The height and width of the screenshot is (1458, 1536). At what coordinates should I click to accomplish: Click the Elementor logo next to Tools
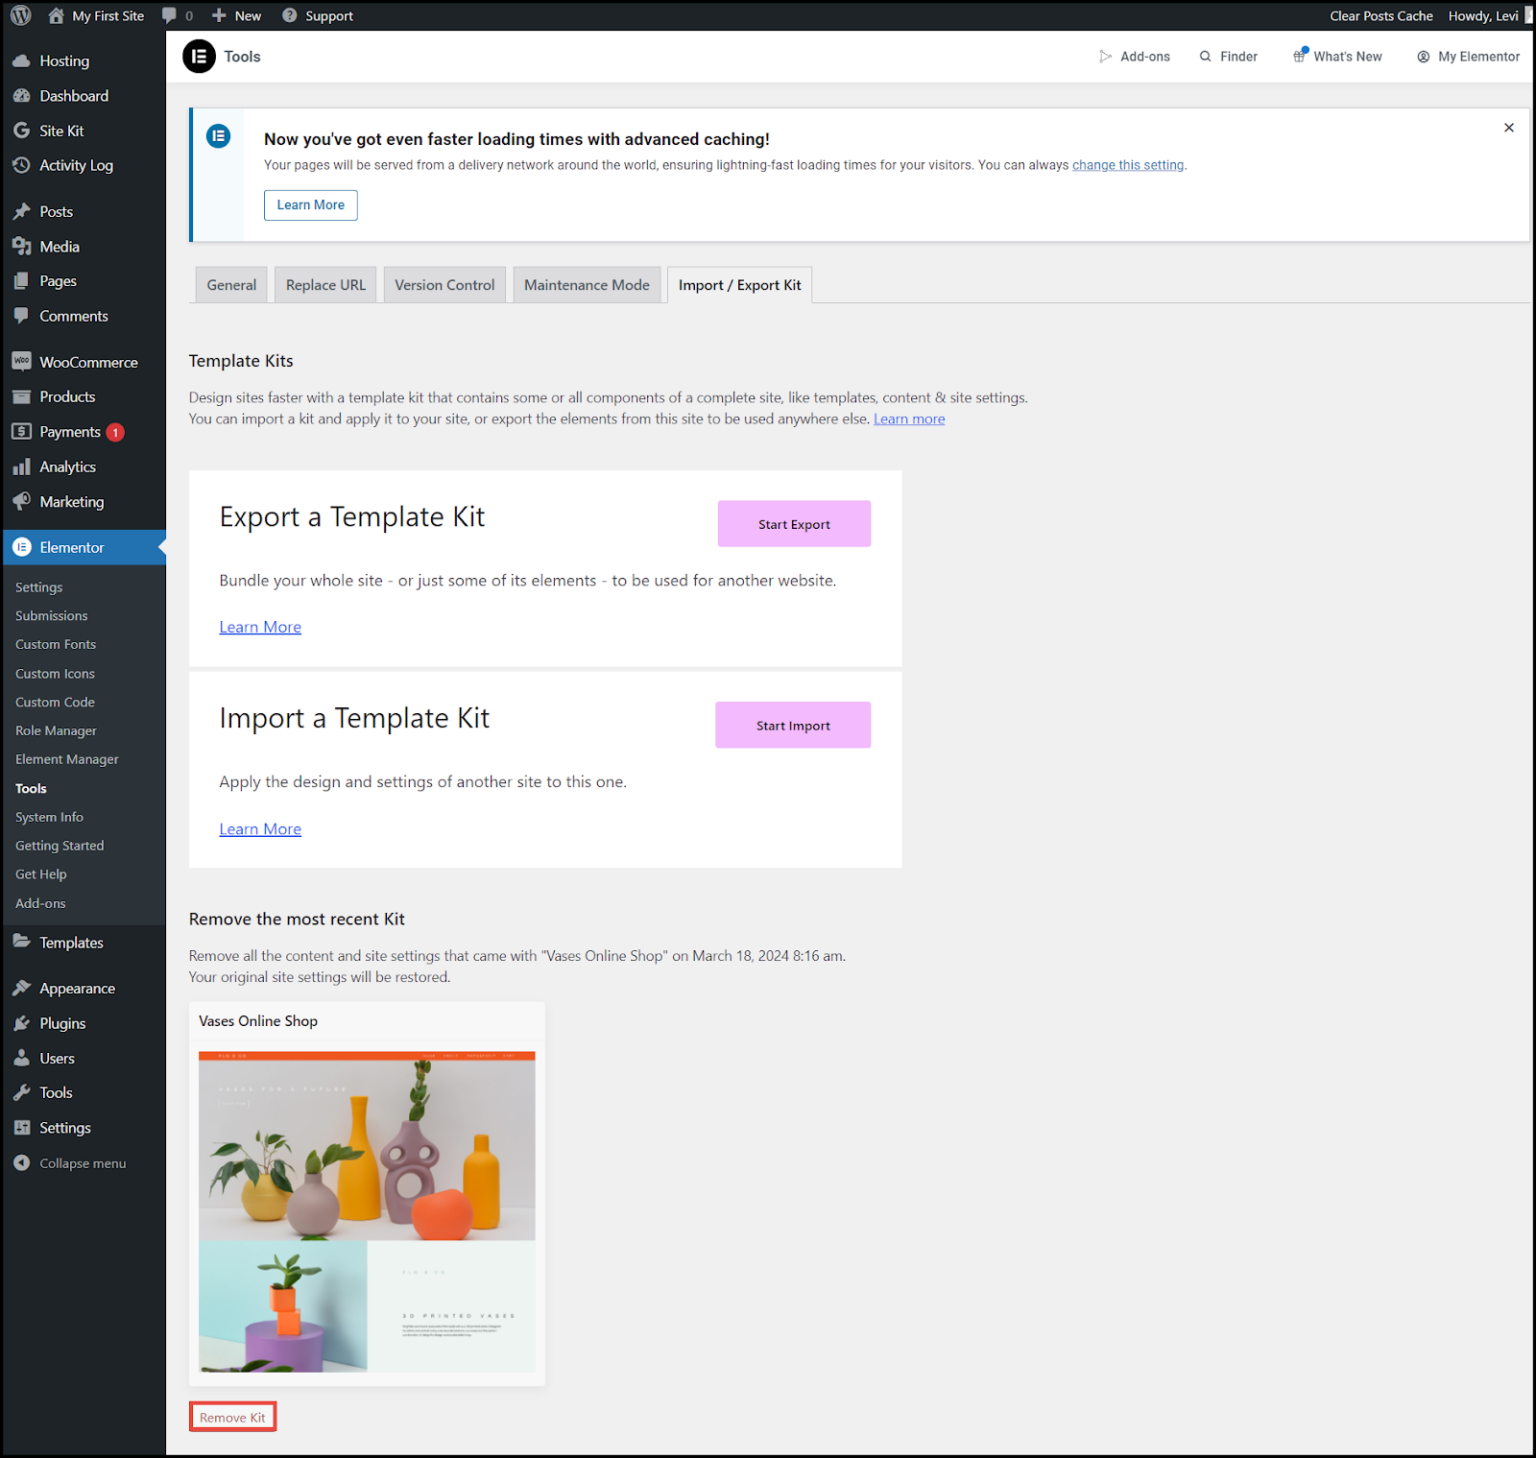coord(199,56)
